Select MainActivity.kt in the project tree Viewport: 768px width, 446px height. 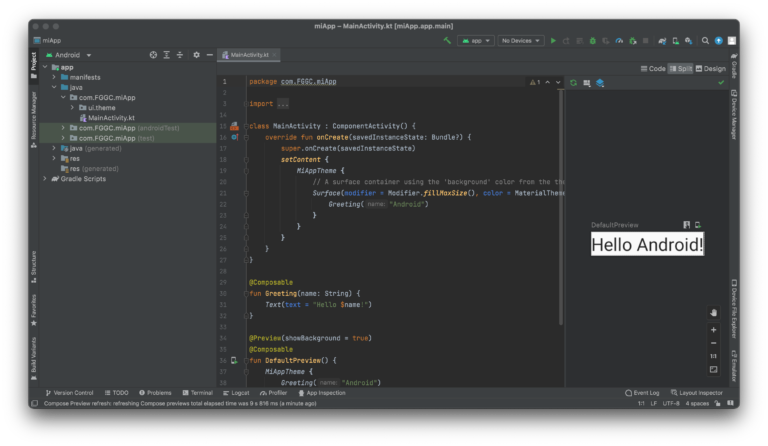(x=107, y=118)
